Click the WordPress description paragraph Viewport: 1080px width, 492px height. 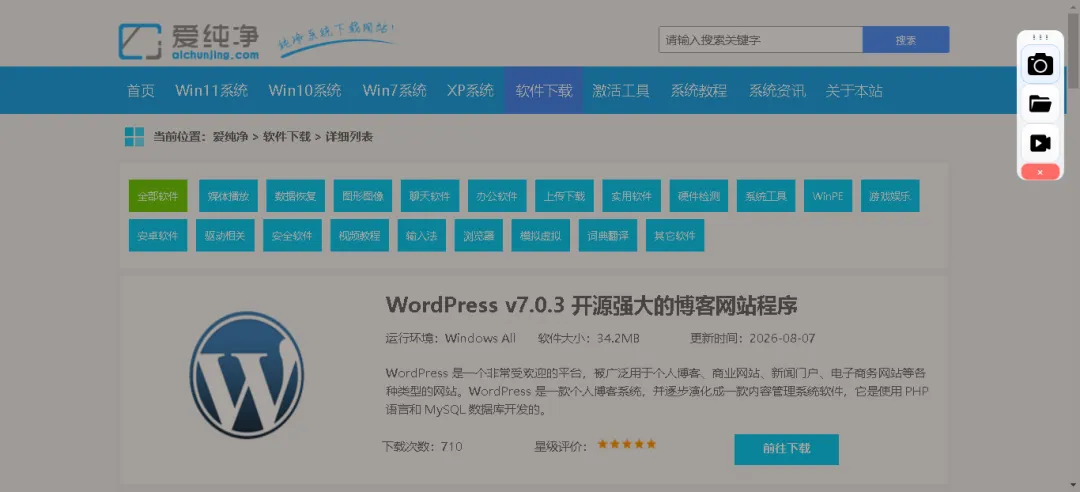659,391
